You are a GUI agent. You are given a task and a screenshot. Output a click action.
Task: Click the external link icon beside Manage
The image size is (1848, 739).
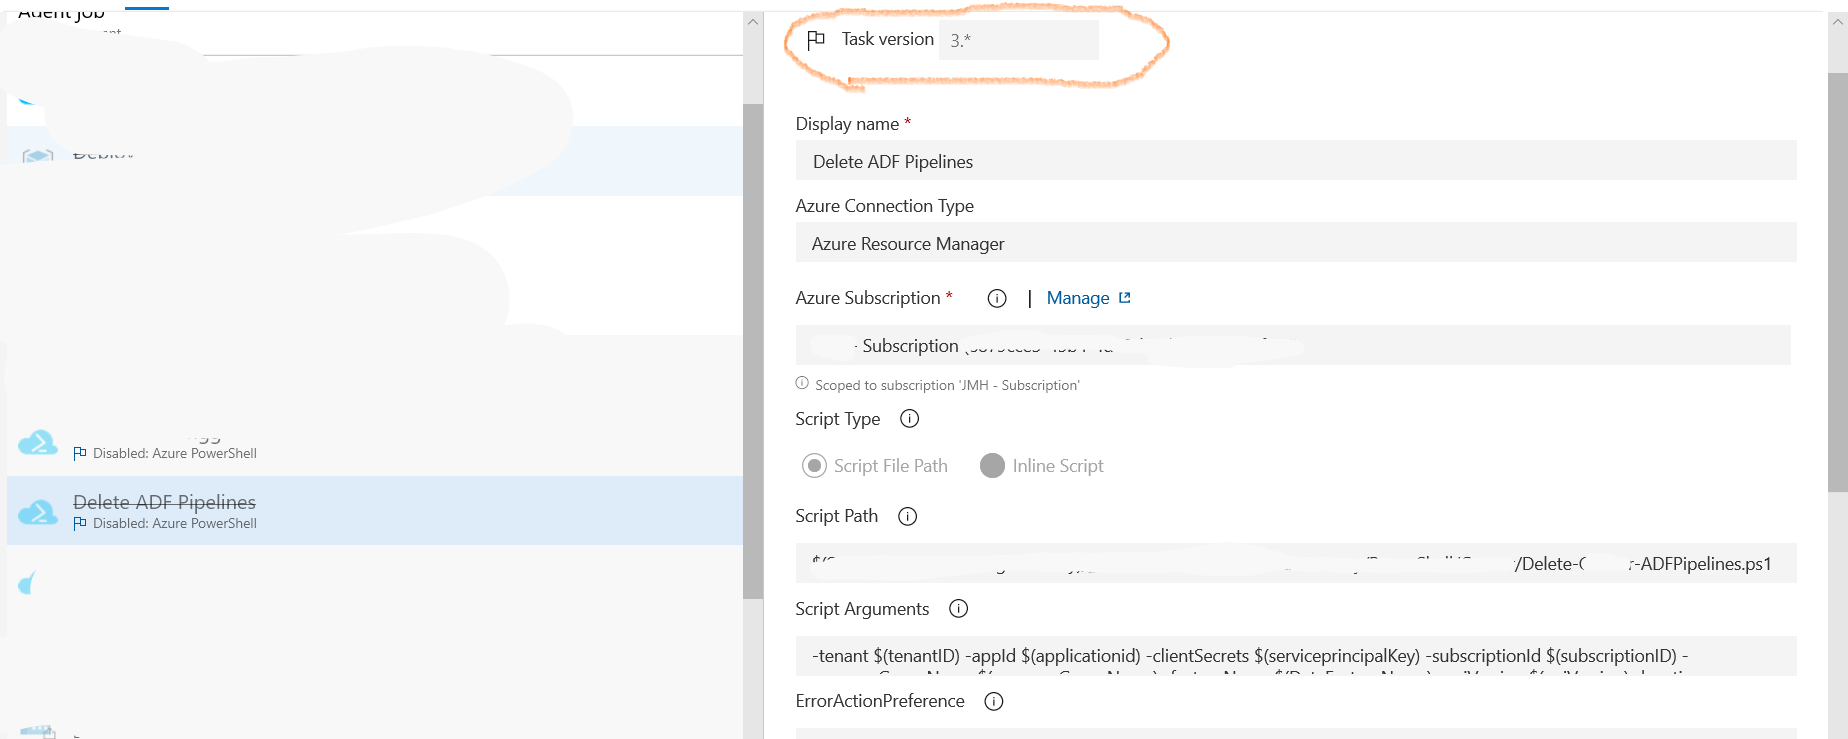[1125, 298]
